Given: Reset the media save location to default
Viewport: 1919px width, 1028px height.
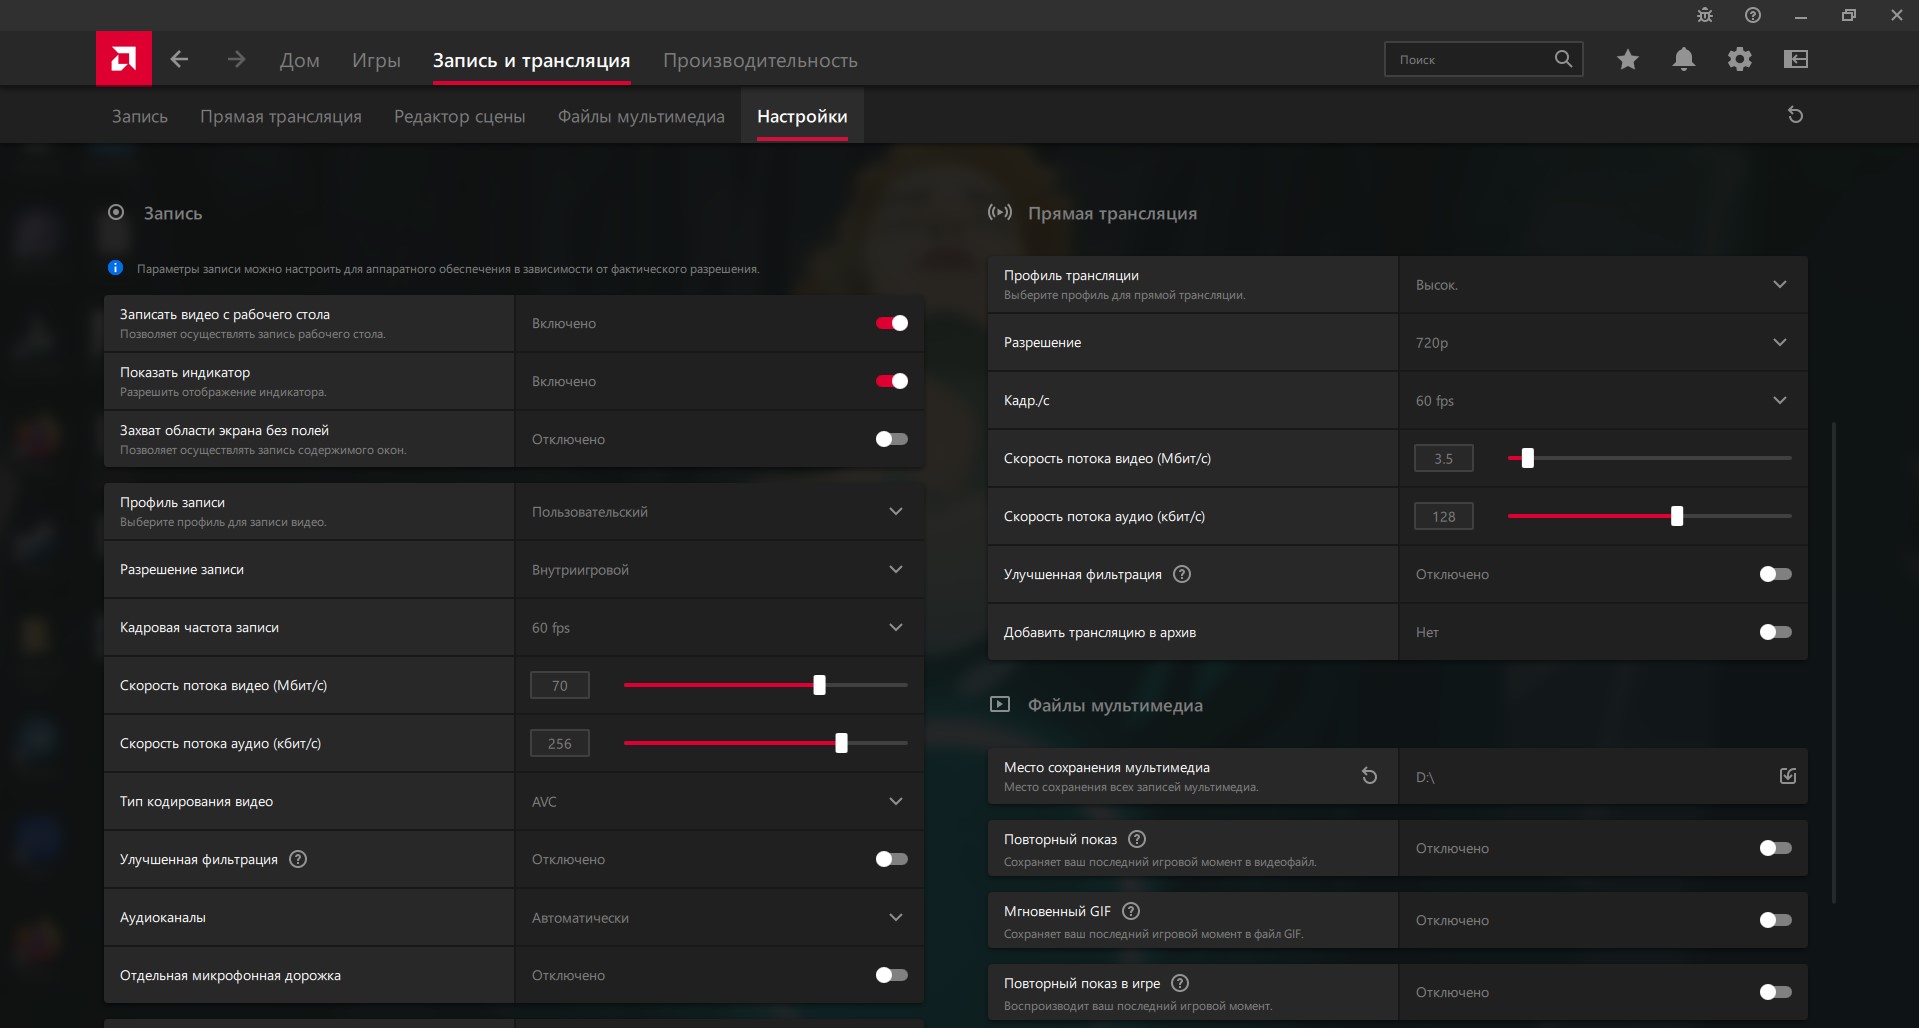Looking at the screenshot, I should [x=1370, y=776].
